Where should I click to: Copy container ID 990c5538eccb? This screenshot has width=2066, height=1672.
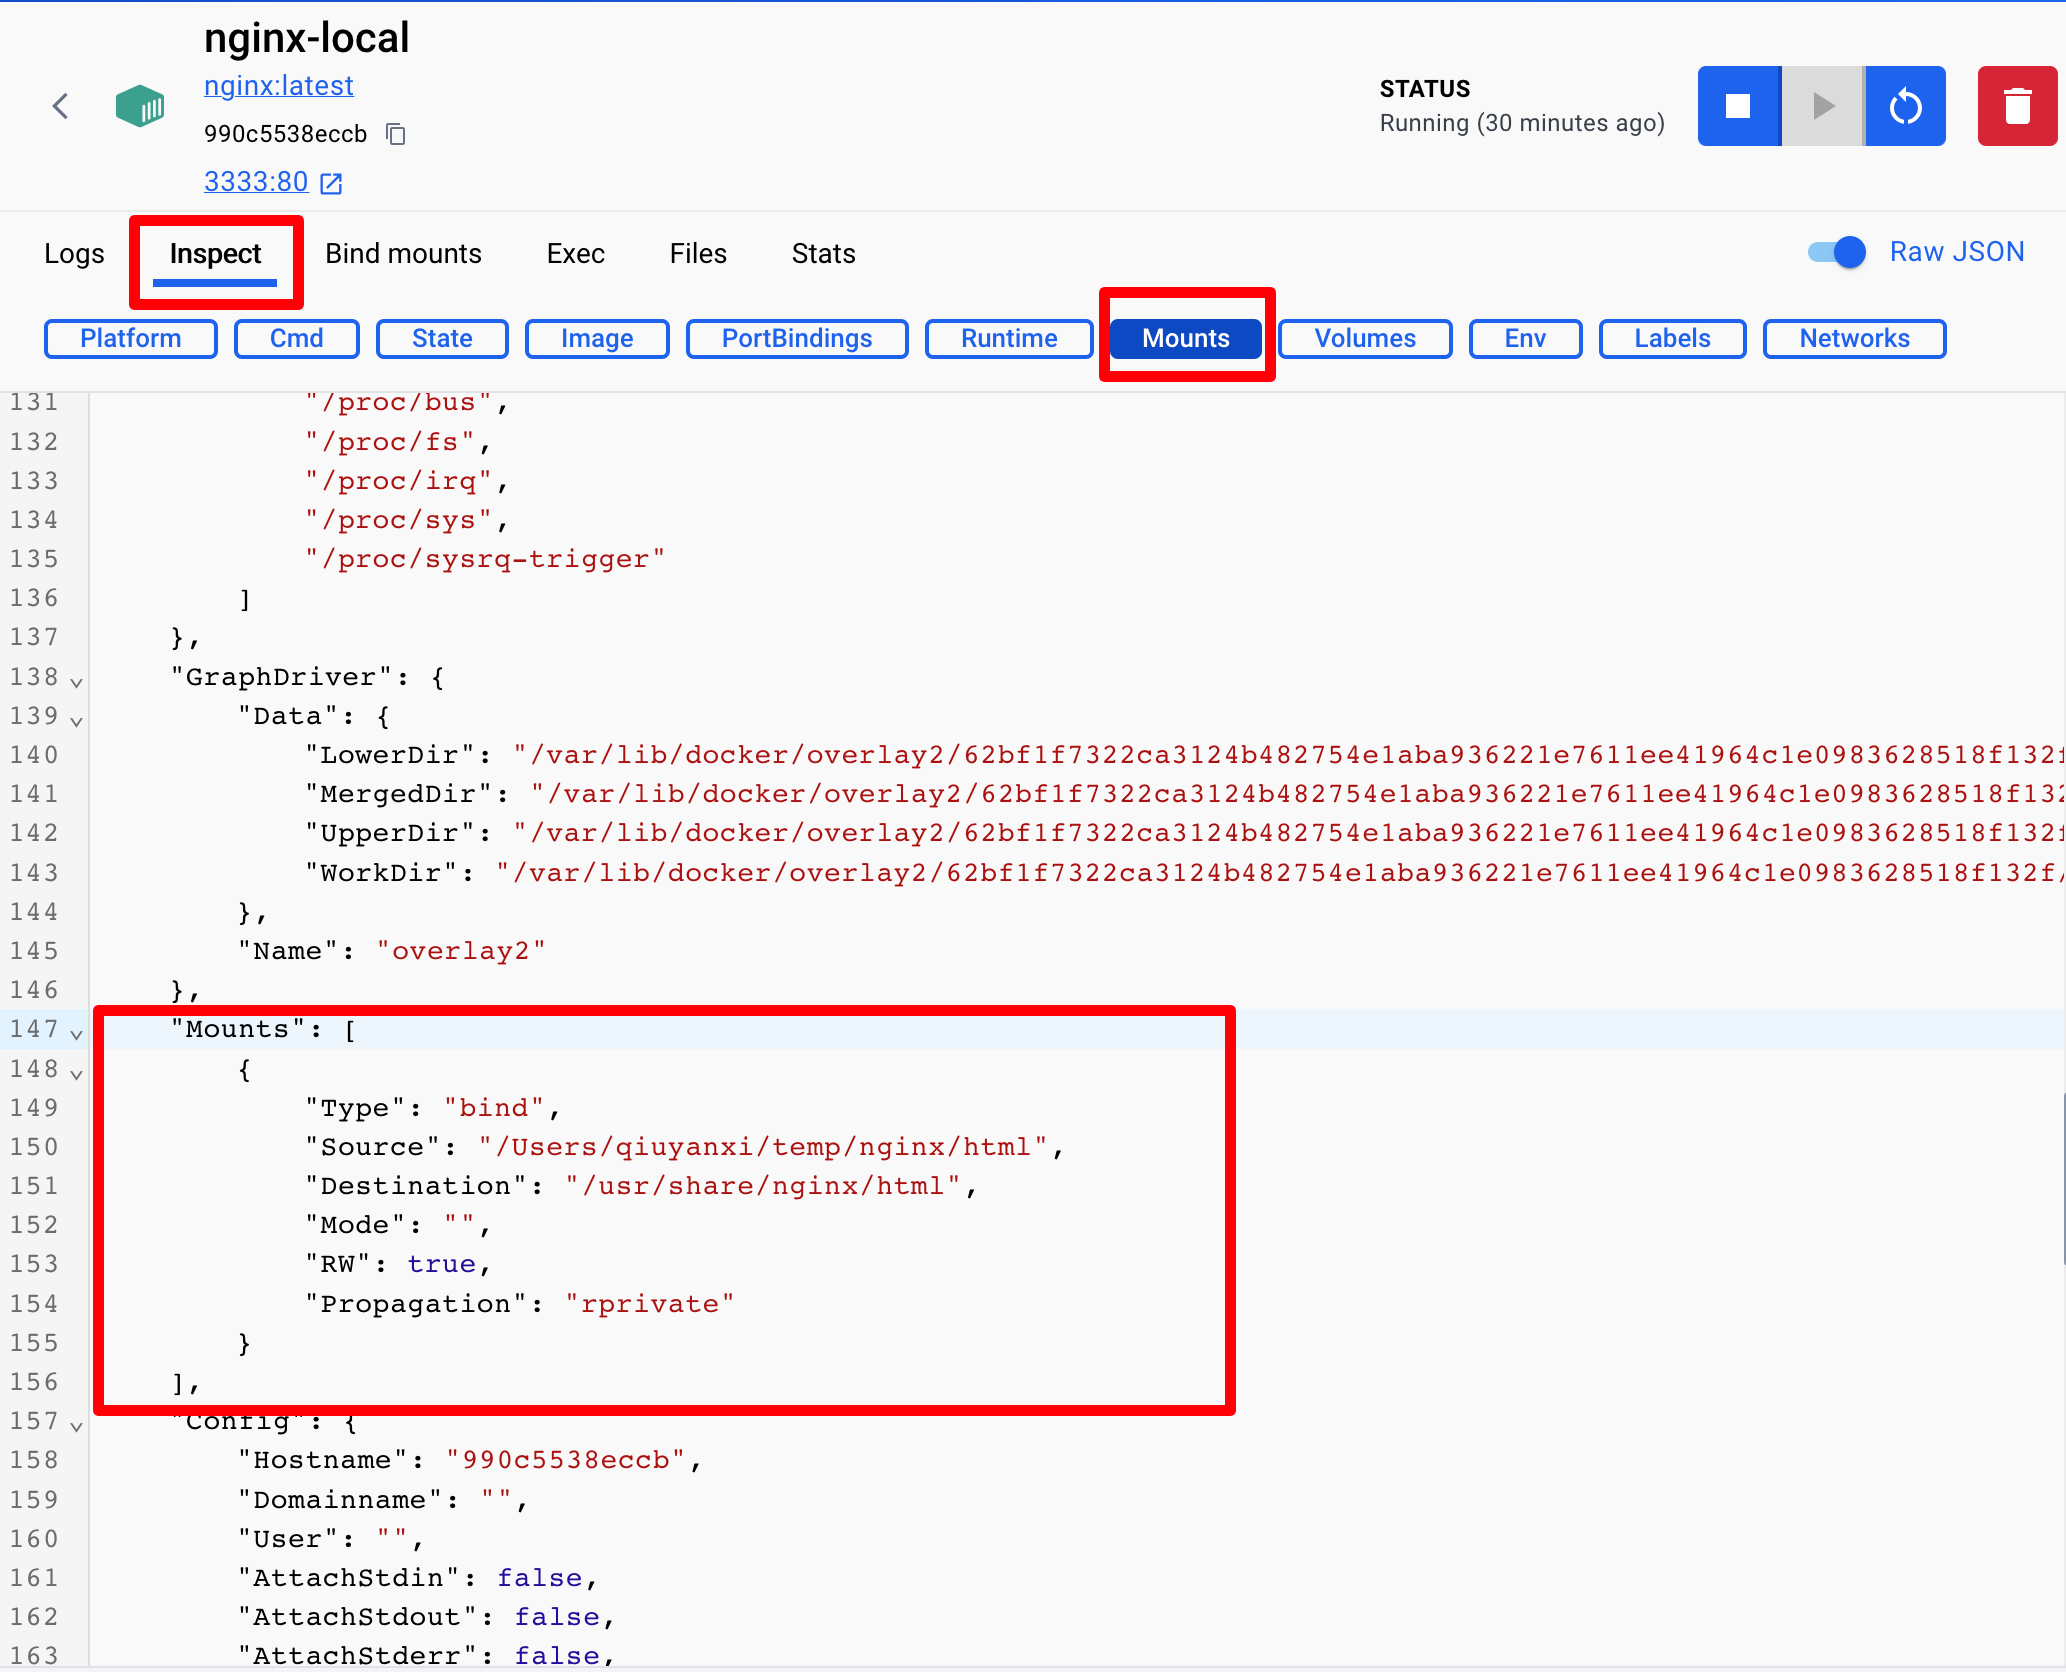point(396,134)
